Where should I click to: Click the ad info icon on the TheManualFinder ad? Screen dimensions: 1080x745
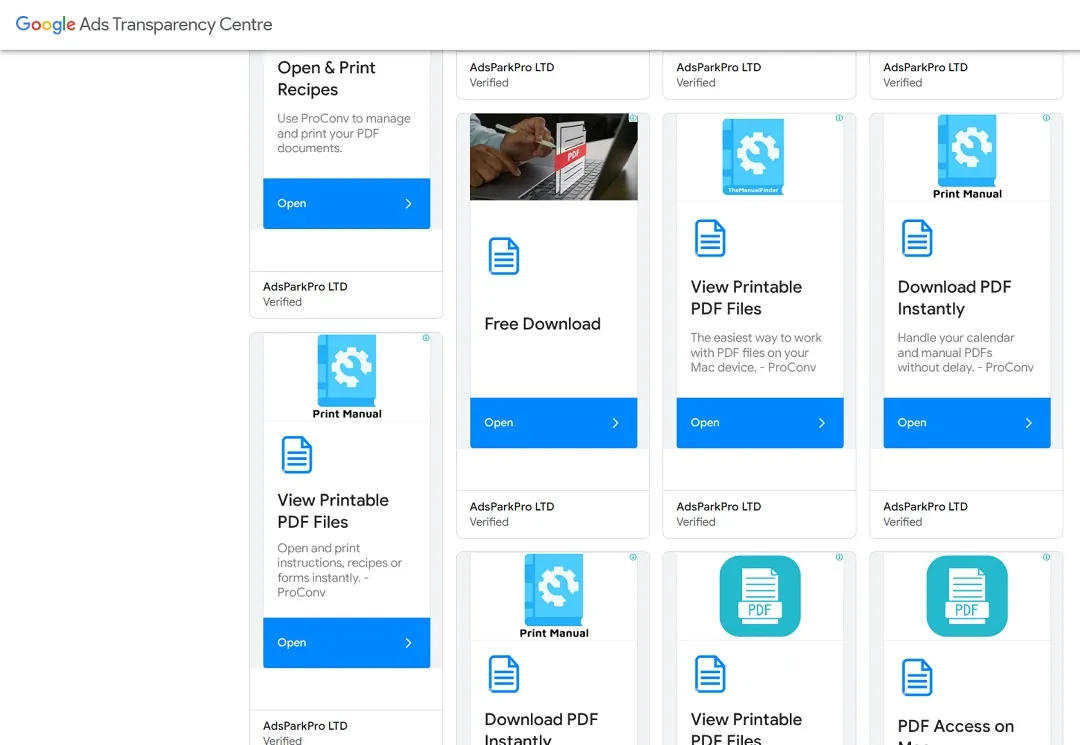click(x=839, y=118)
